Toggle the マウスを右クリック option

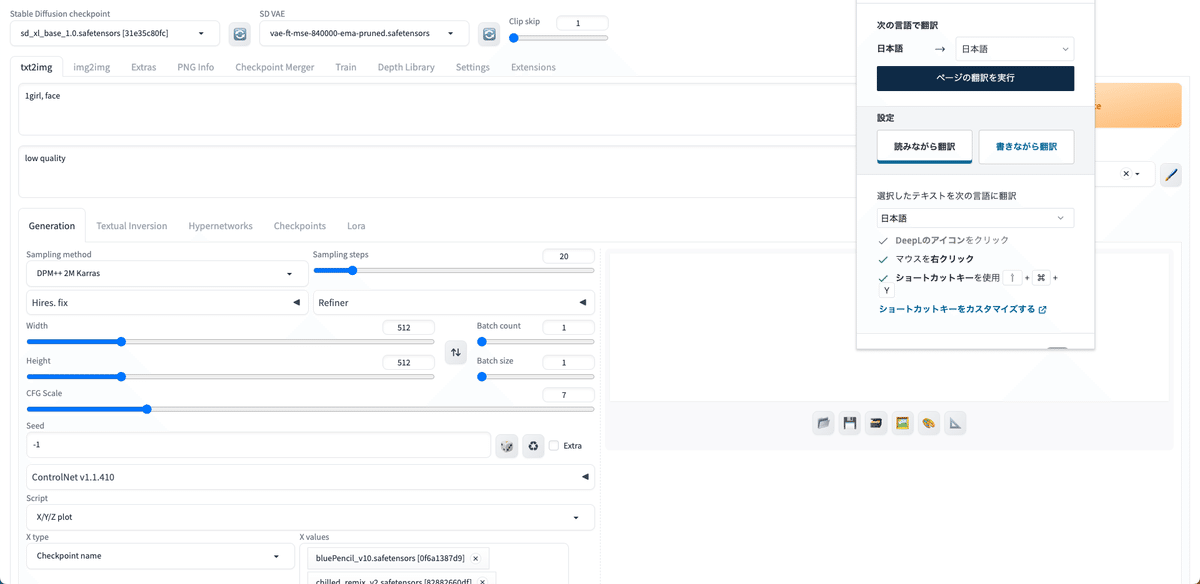883,259
